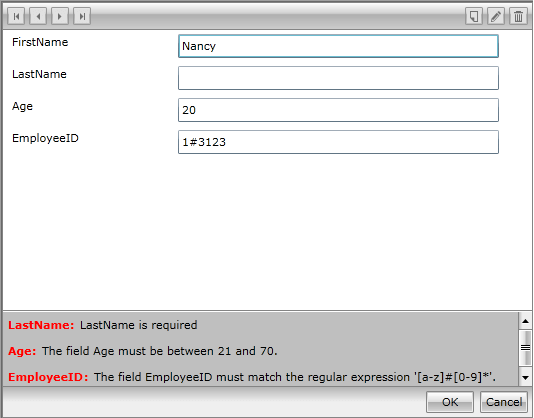
Task: Click the Age field label
Action: tap(22, 106)
